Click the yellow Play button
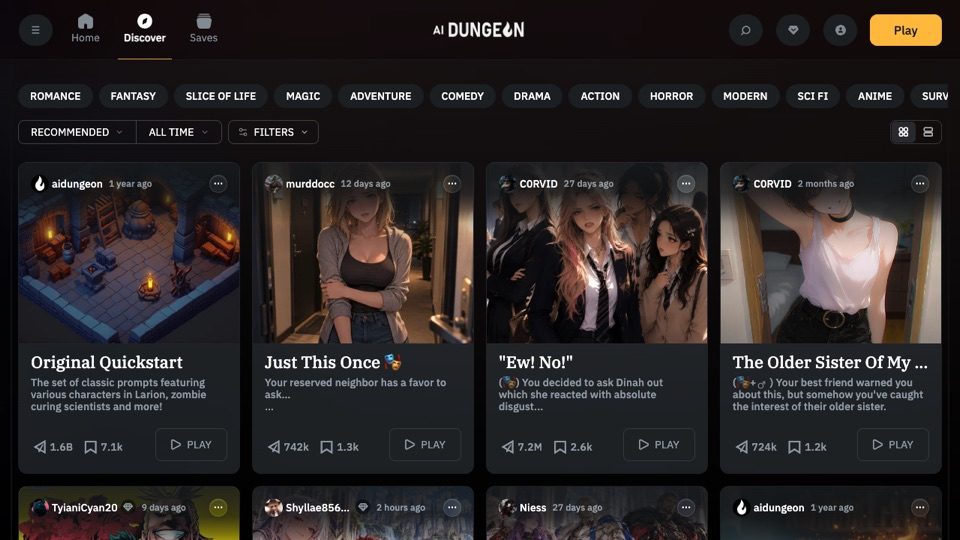This screenshot has height=540, width=960. pyautogui.click(x=906, y=30)
